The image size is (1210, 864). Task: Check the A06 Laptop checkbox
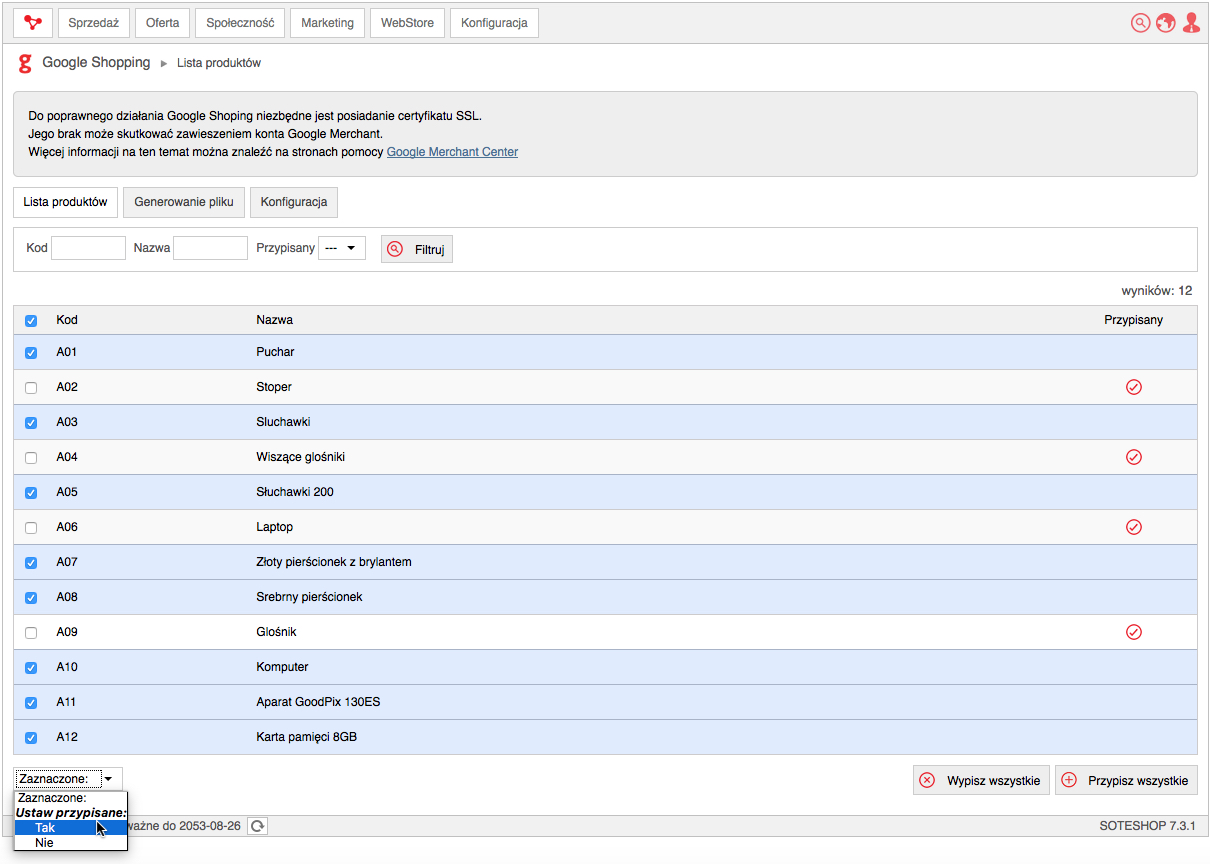(x=31, y=528)
